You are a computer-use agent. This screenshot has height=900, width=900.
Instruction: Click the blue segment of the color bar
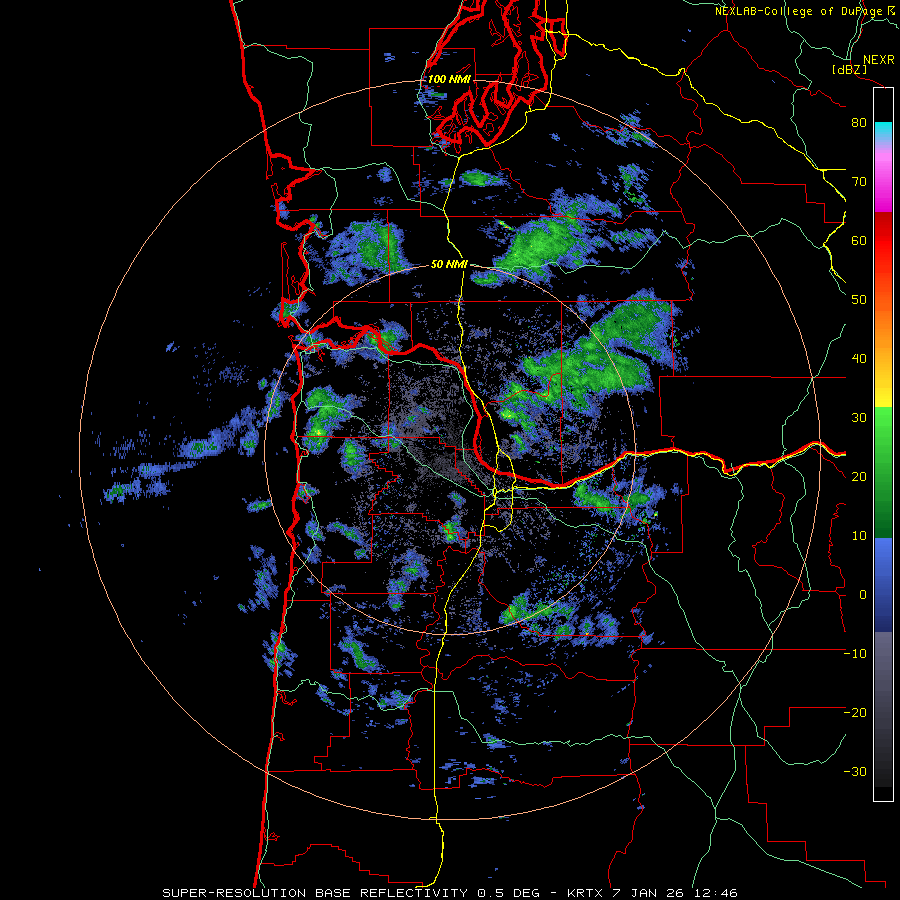883,585
